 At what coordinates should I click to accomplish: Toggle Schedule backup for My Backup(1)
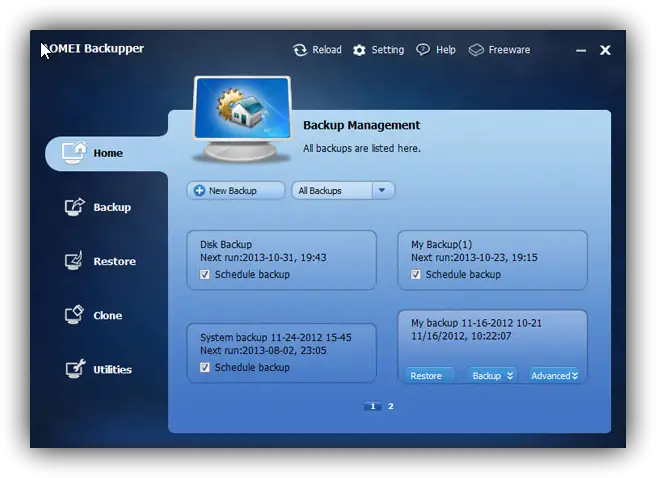(x=415, y=274)
